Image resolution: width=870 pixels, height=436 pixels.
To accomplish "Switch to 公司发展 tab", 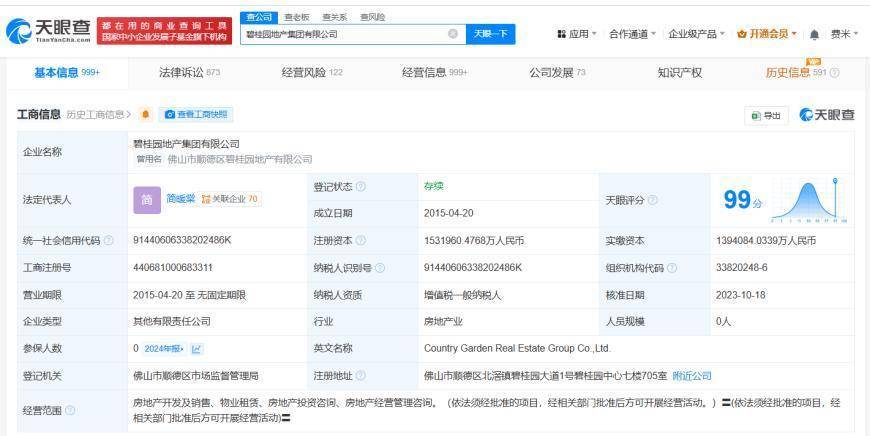I will tap(557, 73).
